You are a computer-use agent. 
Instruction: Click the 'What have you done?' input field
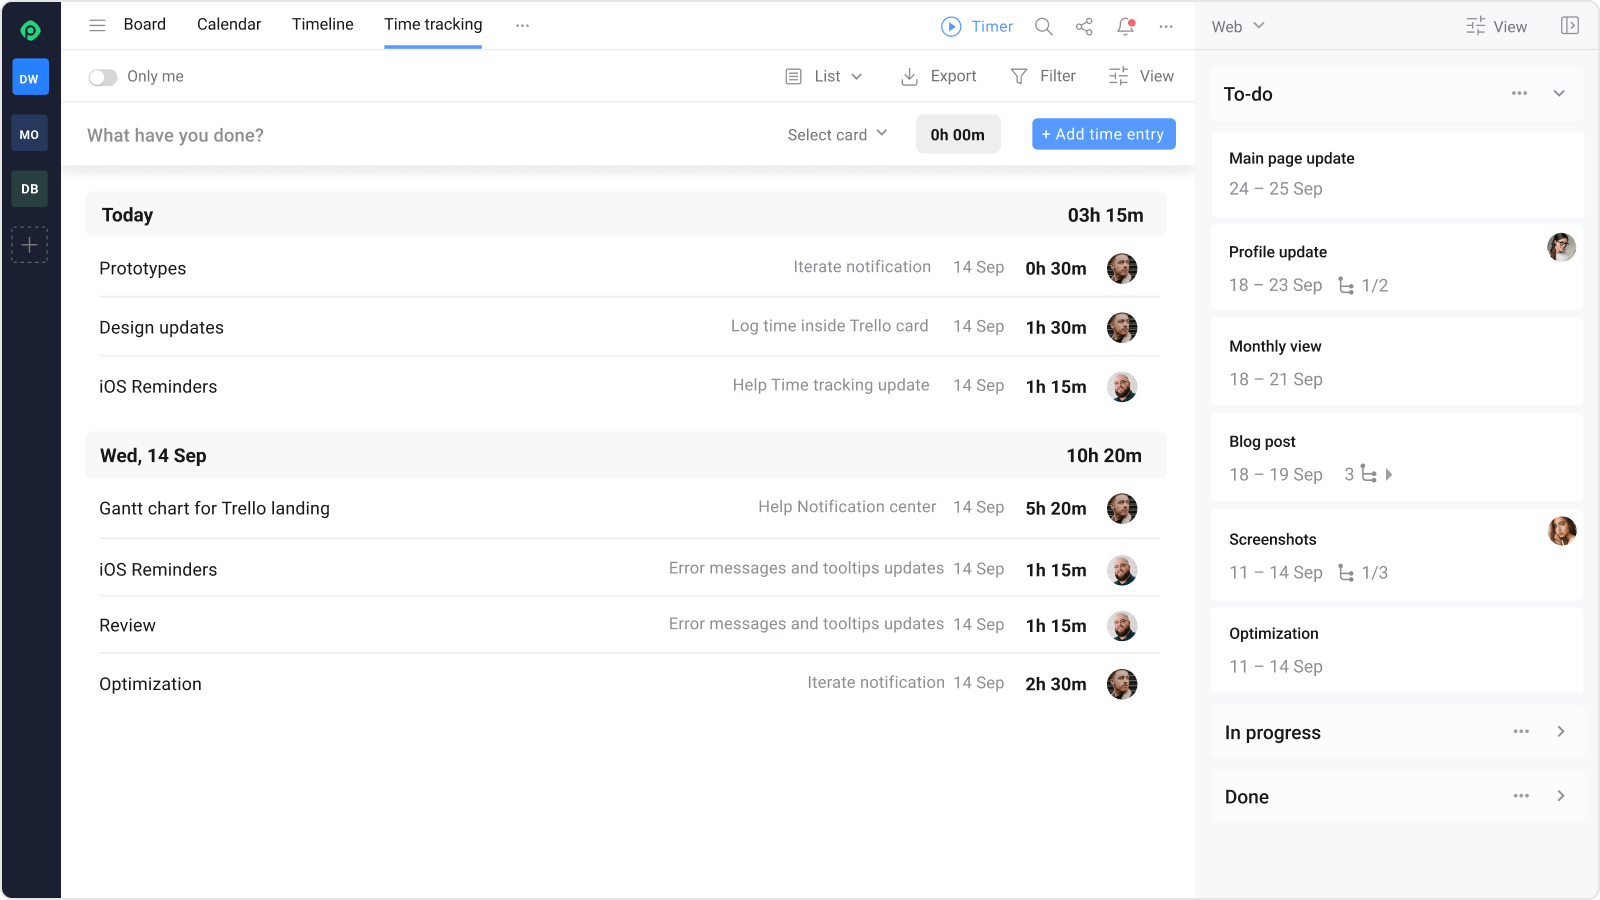pyautogui.click(x=175, y=134)
